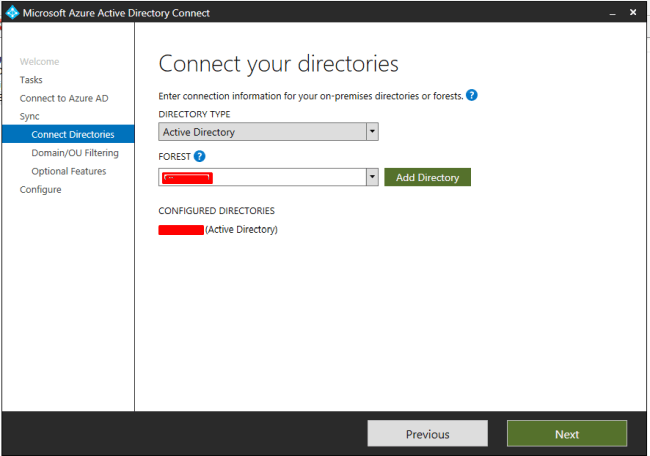This screenshot has height=456, width=650.
Task: Click the Azure AD Connect title bar icon
Action: 12,12
